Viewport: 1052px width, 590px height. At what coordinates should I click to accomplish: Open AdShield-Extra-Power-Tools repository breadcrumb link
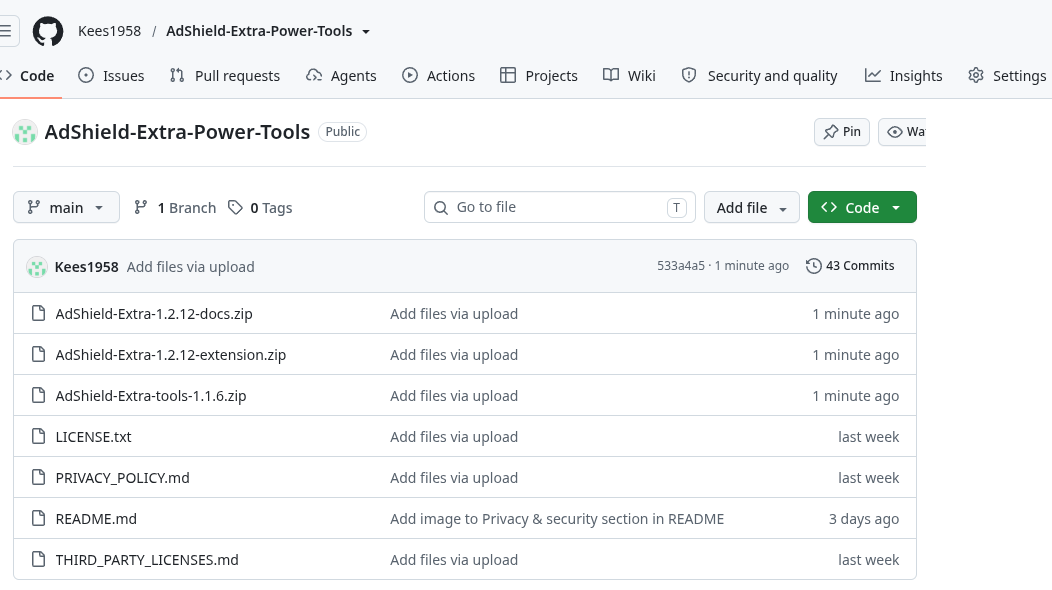259,31
